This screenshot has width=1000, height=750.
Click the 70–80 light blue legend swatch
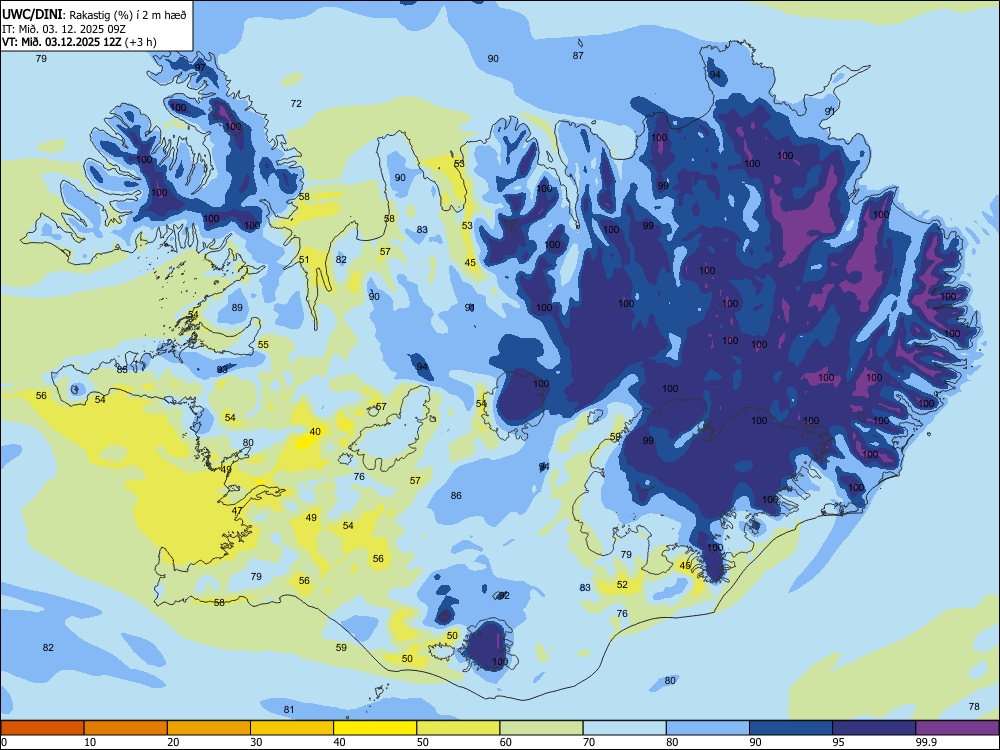pyautogui.click(x=624, y=728)
